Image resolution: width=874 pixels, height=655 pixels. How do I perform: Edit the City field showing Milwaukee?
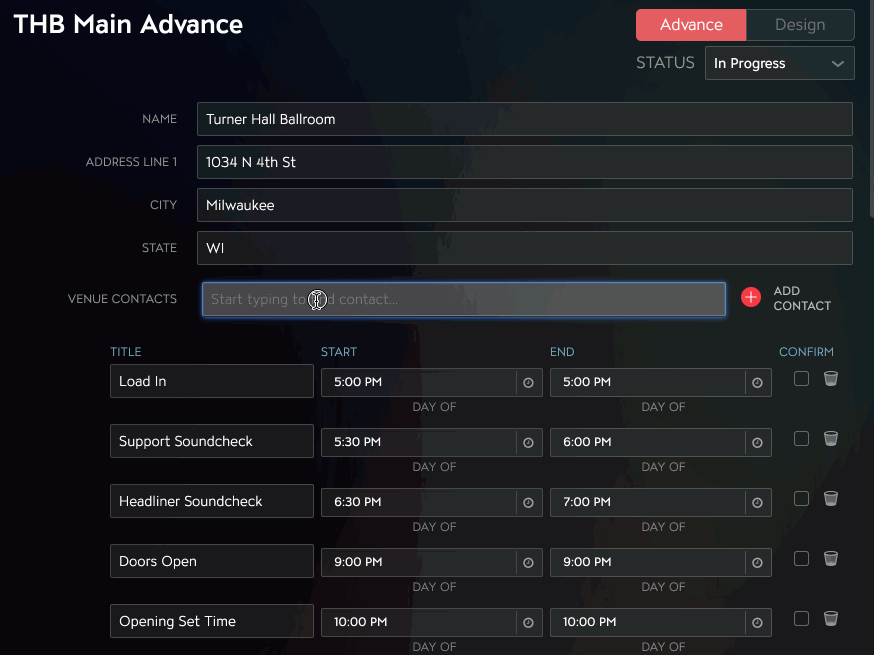(x=525, y=205)
